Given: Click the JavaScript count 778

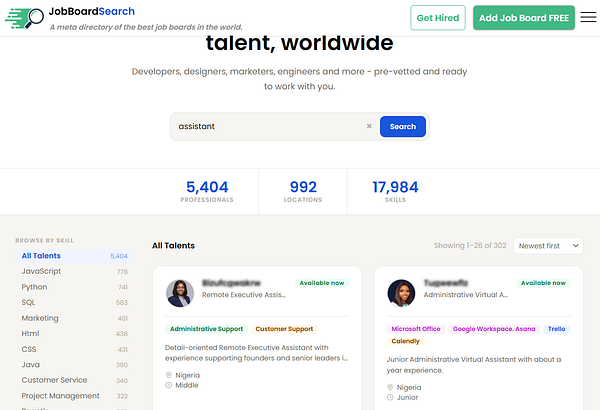Looking at the screenshot, I should click(x=122, y=272).
